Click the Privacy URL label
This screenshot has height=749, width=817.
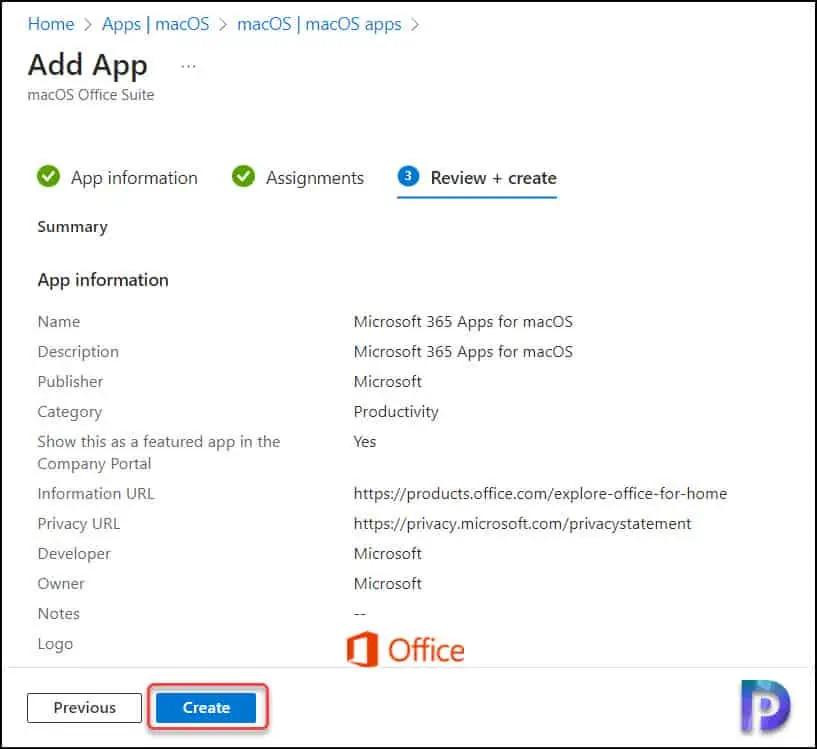click(x=79, y=523)
